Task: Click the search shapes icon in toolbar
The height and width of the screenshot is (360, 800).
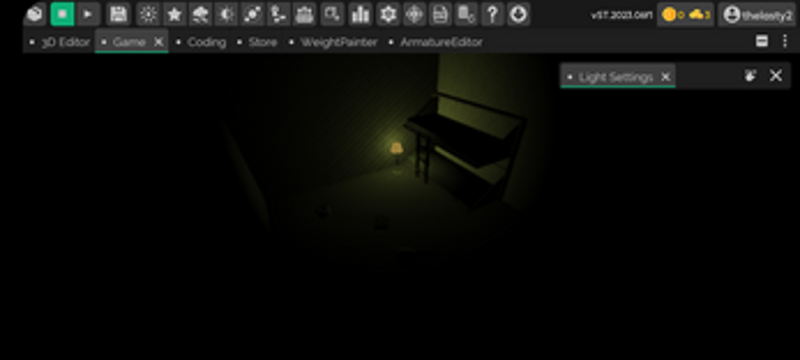Action: pos(332,14)
